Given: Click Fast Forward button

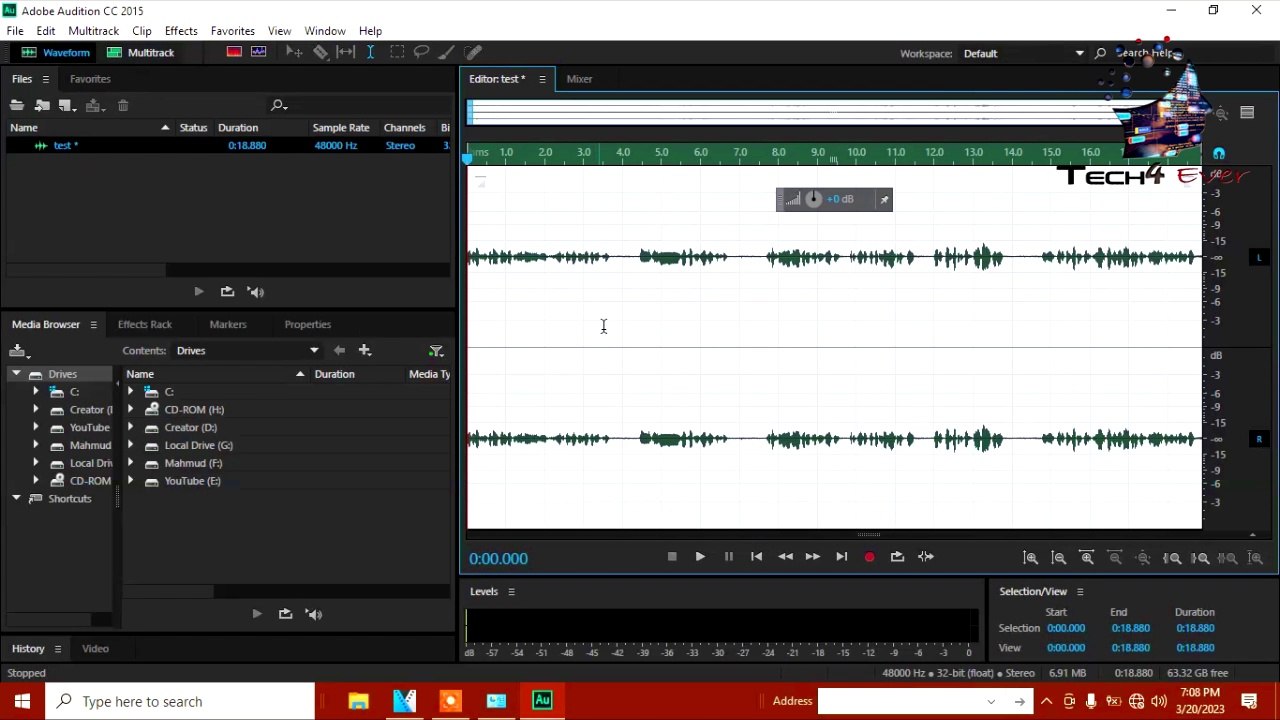Looking at the screenshot, I should coord(813,557).
